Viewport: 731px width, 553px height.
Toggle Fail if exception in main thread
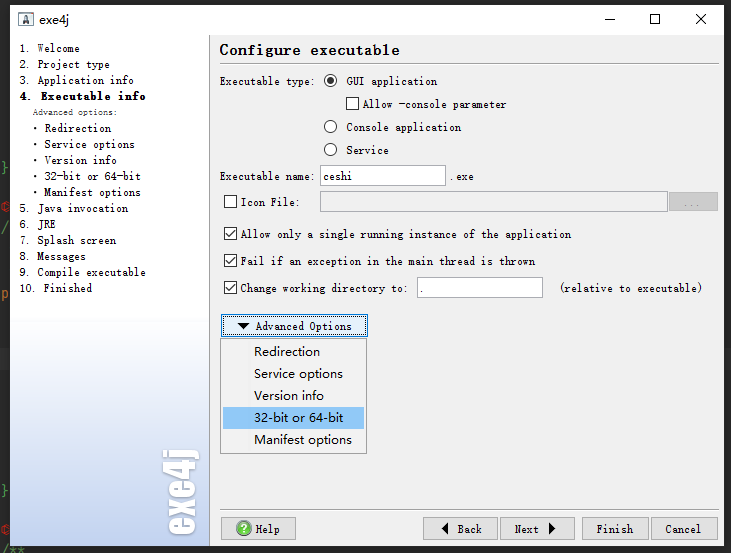231,261
